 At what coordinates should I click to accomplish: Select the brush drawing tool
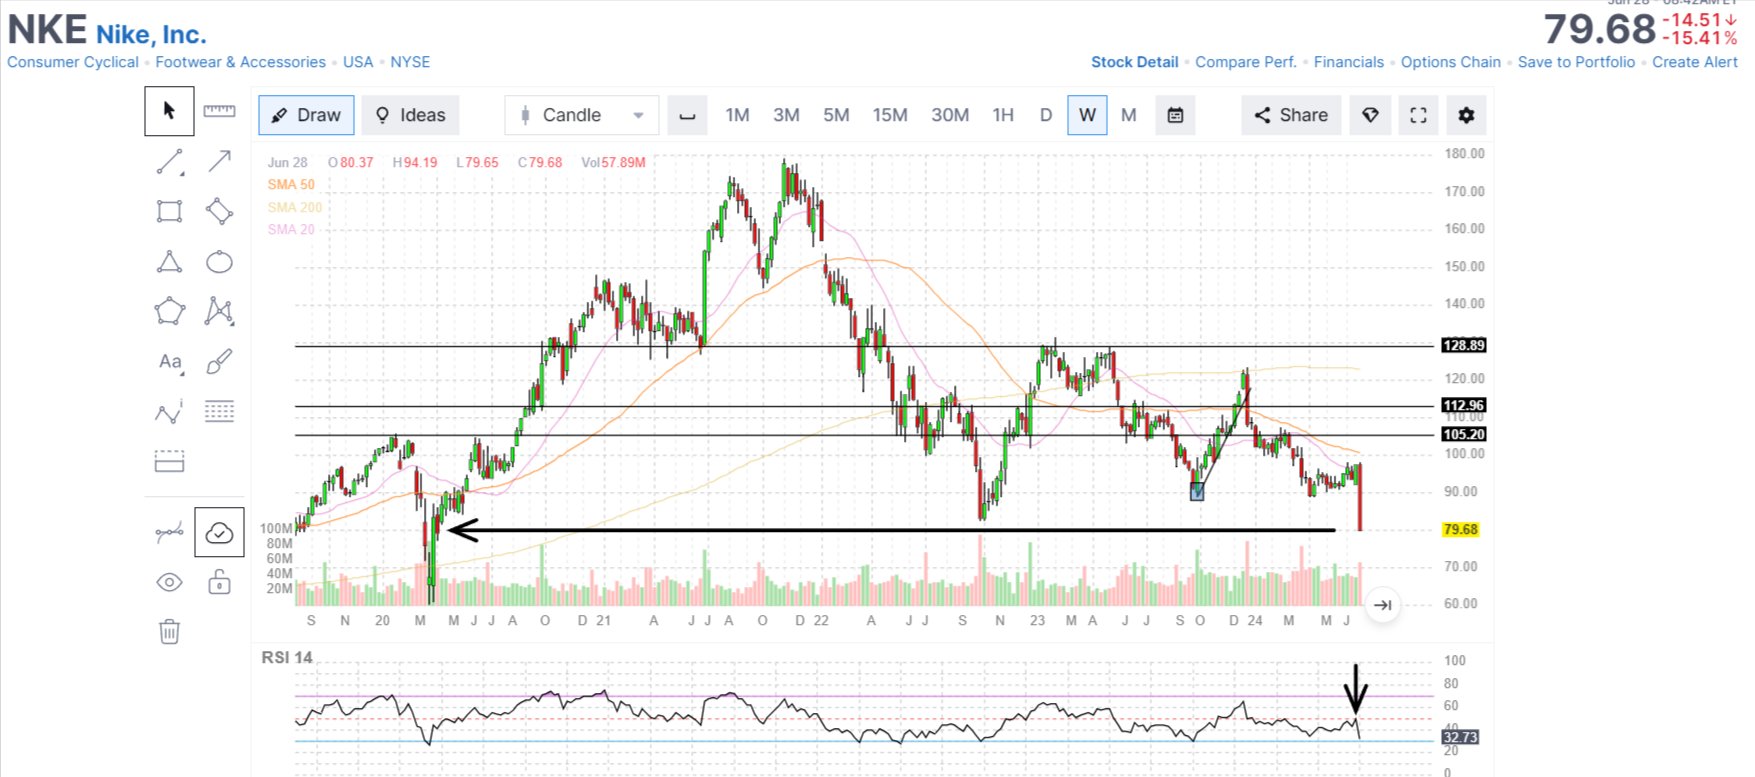pos(219,362)
